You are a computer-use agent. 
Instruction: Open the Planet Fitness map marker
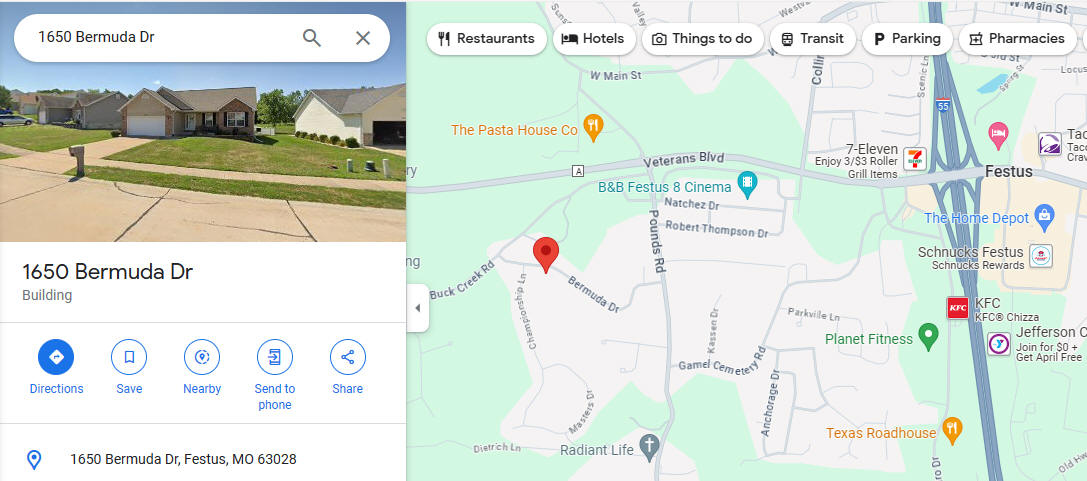click(928, 337)
